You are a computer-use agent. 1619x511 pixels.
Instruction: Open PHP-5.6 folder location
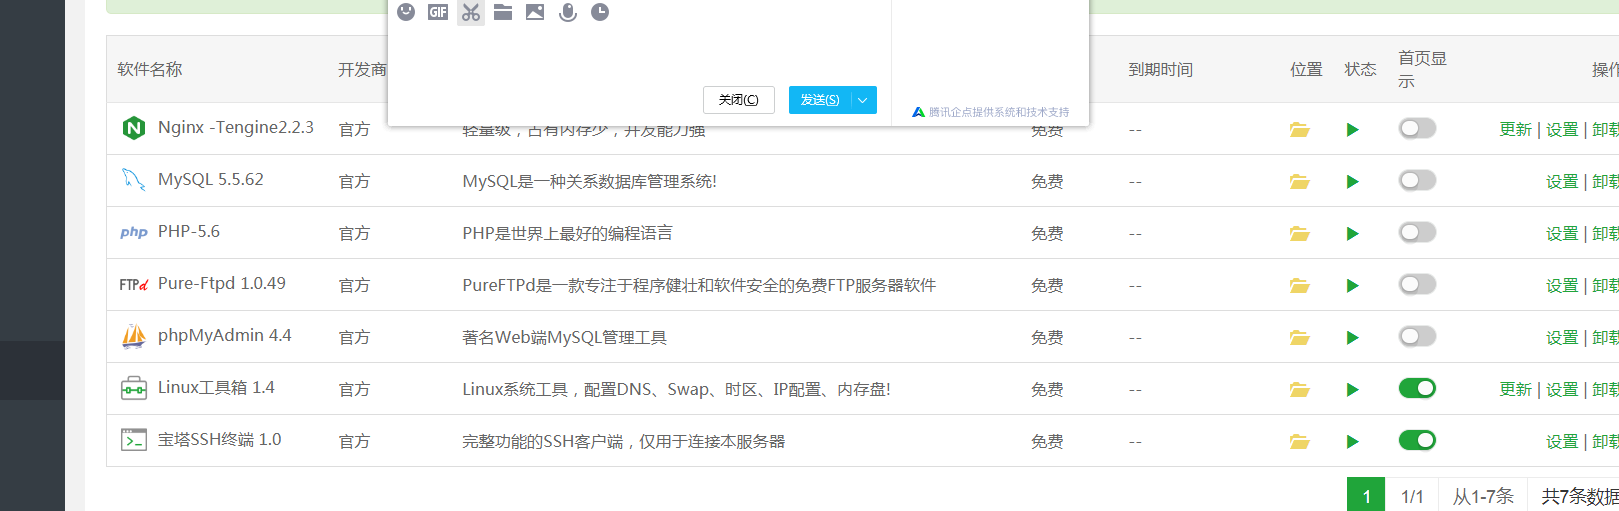1300,233
